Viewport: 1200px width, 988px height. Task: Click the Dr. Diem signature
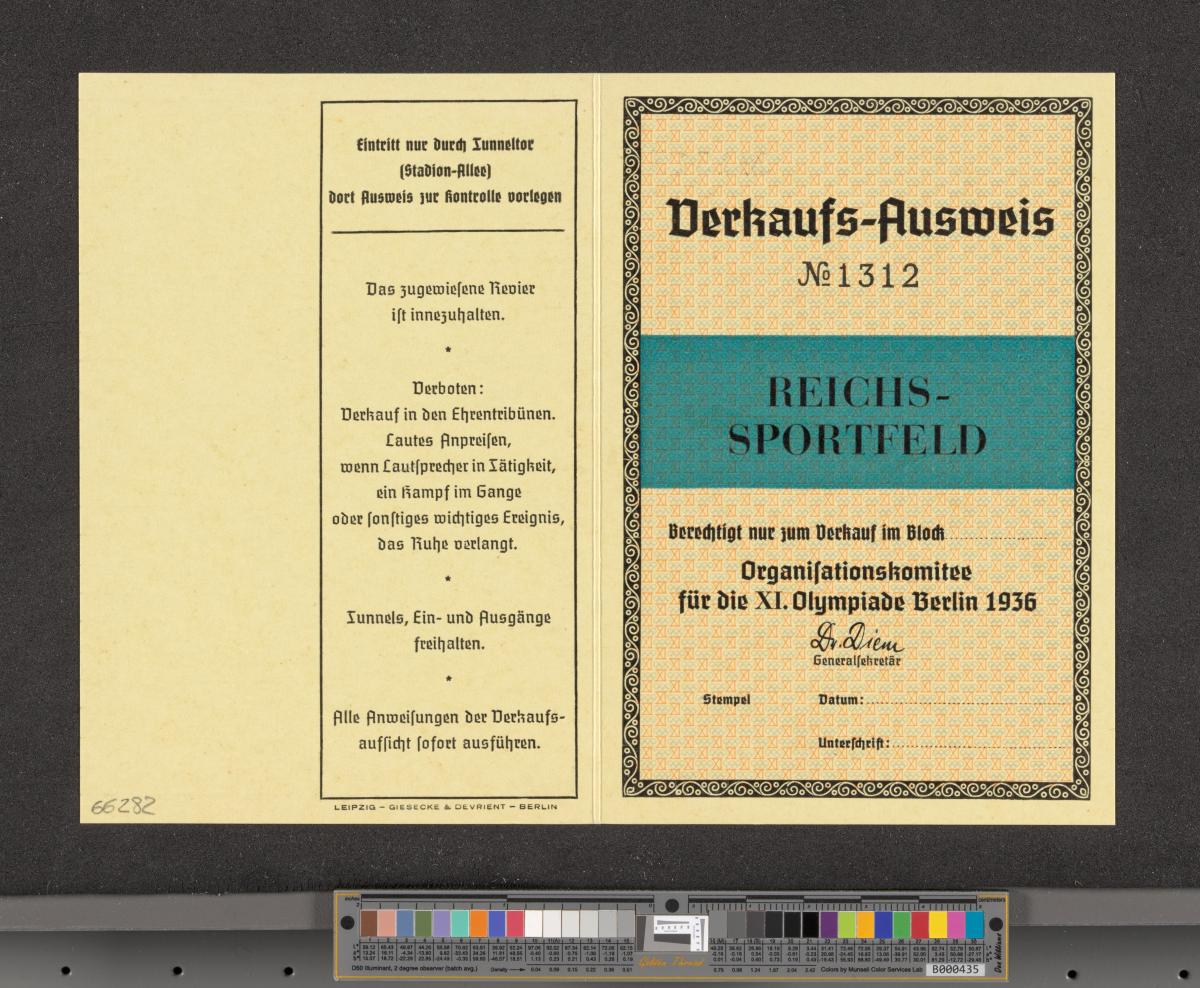pos(855,641)
